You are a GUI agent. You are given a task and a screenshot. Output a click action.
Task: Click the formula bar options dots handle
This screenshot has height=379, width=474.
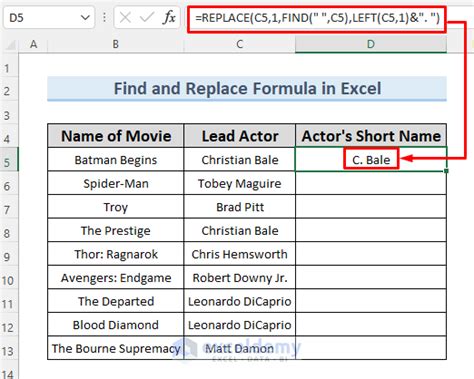(x=104, y=17)
